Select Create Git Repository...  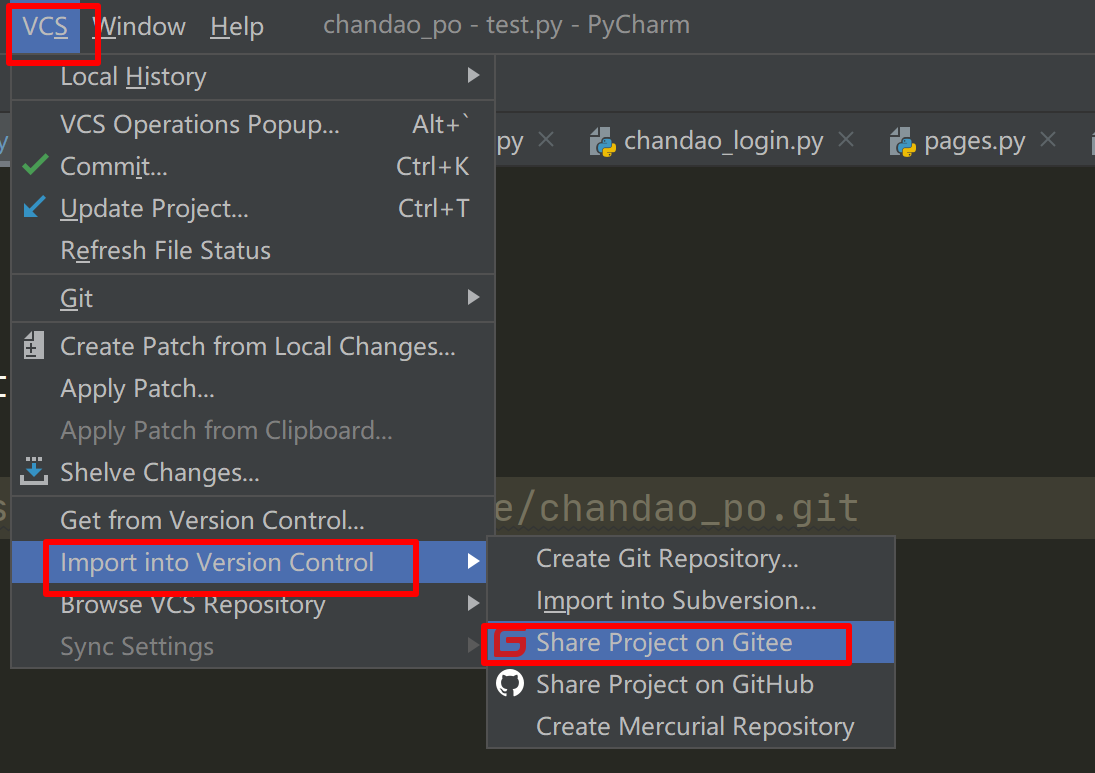pyautogui.click(x=667, y=559)
